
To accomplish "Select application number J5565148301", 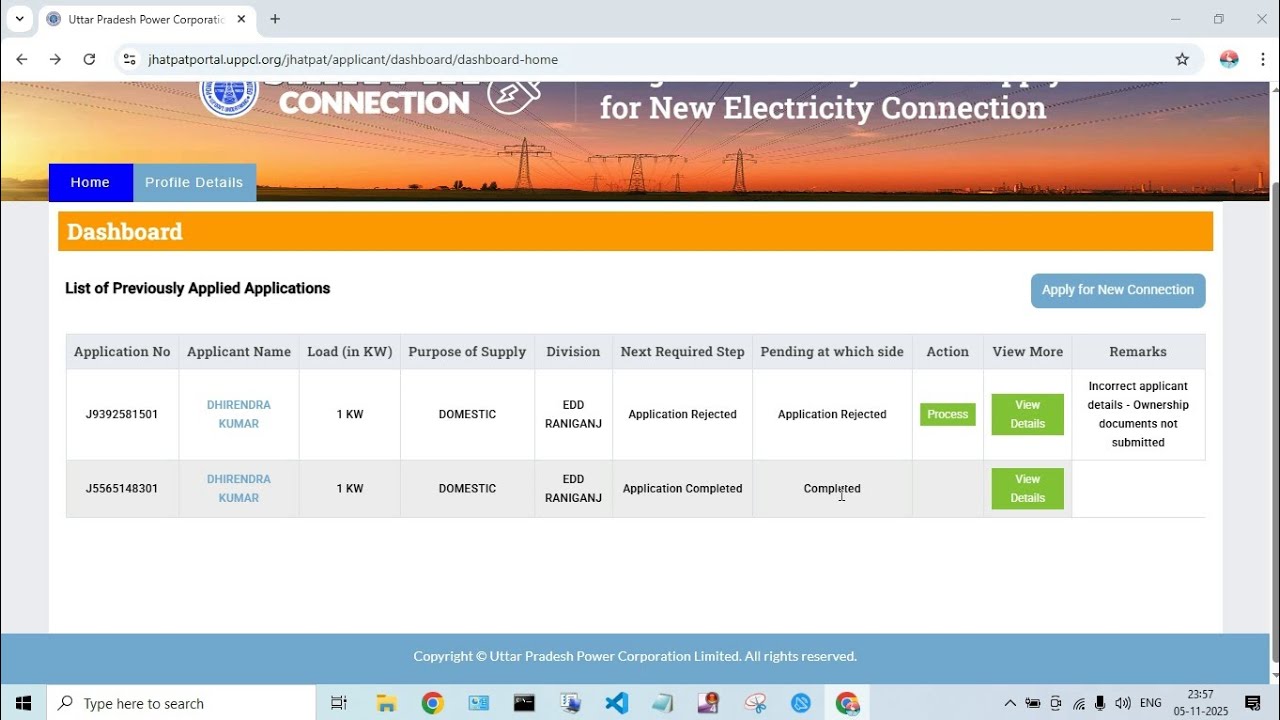I will [x=122, y=488].
